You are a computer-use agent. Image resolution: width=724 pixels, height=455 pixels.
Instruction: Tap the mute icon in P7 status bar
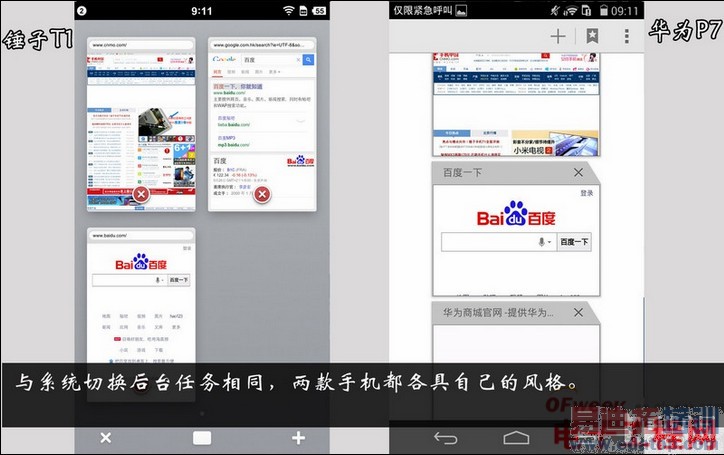coord(554,11)
